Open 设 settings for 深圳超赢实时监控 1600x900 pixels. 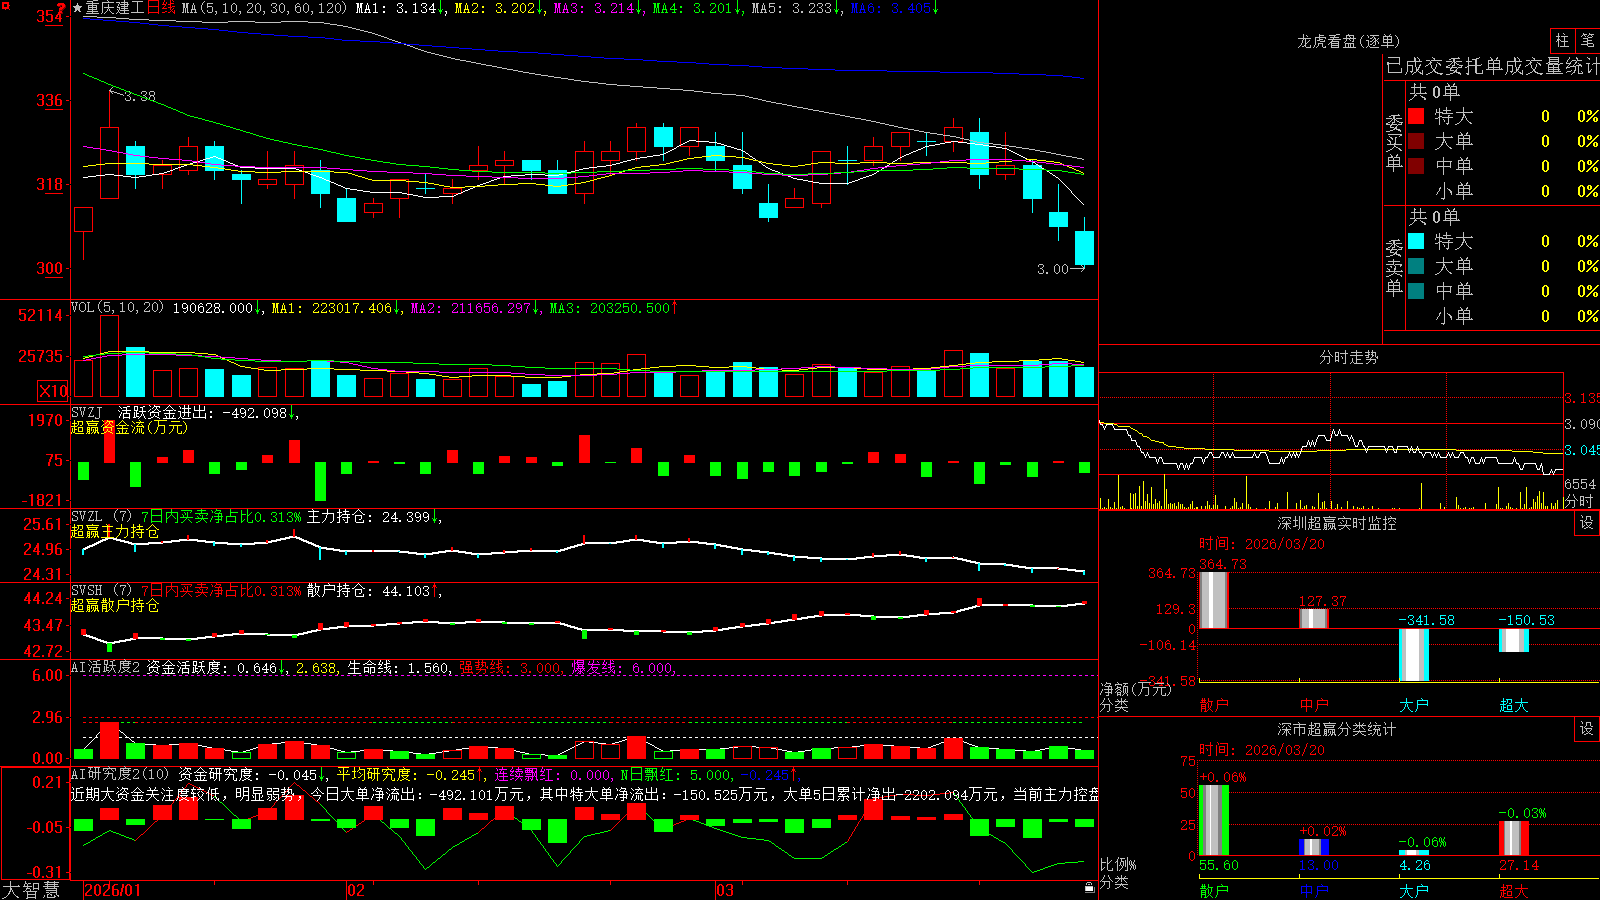point(1587,523)
